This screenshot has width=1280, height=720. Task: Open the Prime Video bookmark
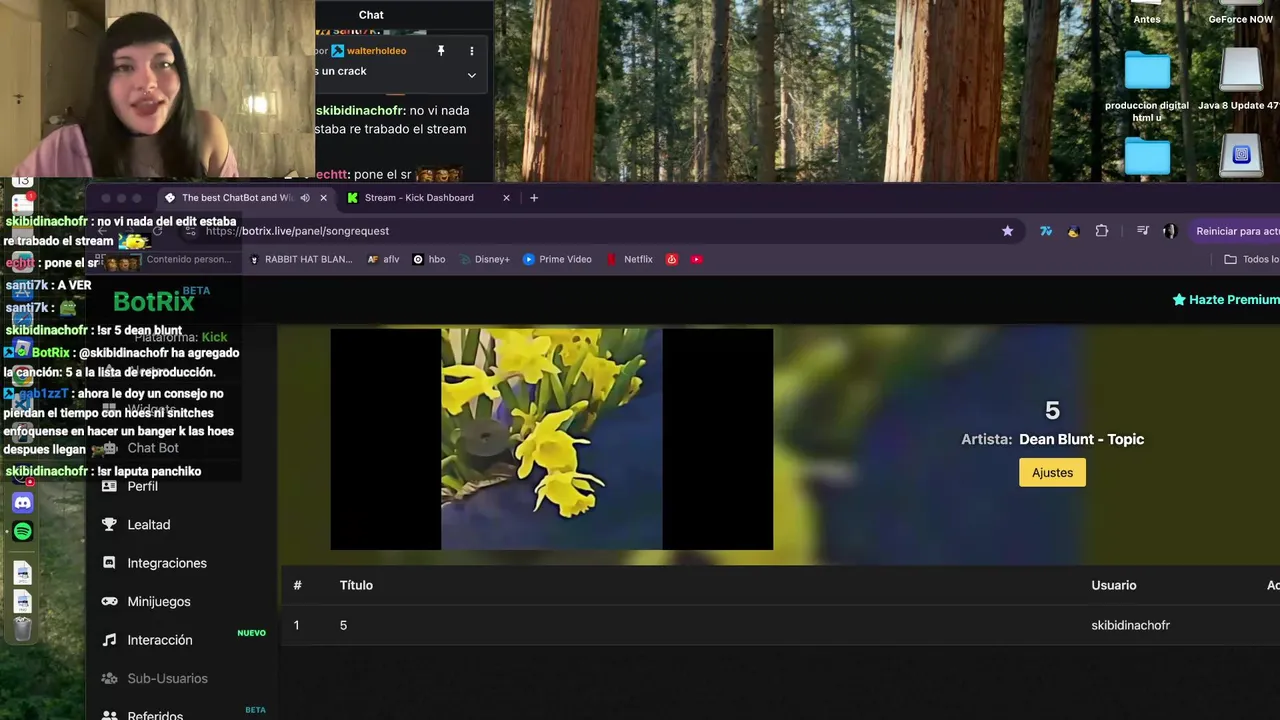coord(558,259)
